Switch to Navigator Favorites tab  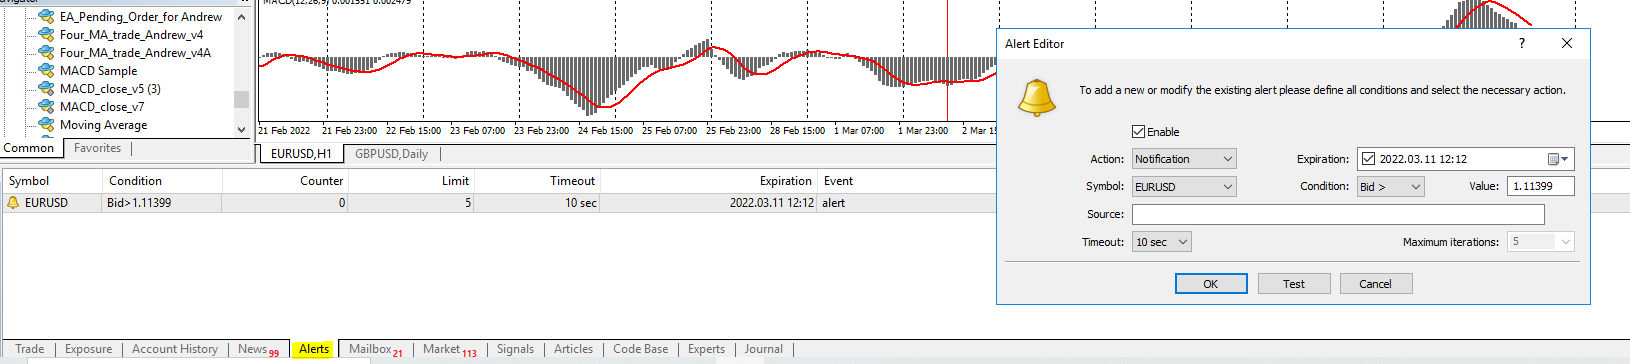coord(98,148)
